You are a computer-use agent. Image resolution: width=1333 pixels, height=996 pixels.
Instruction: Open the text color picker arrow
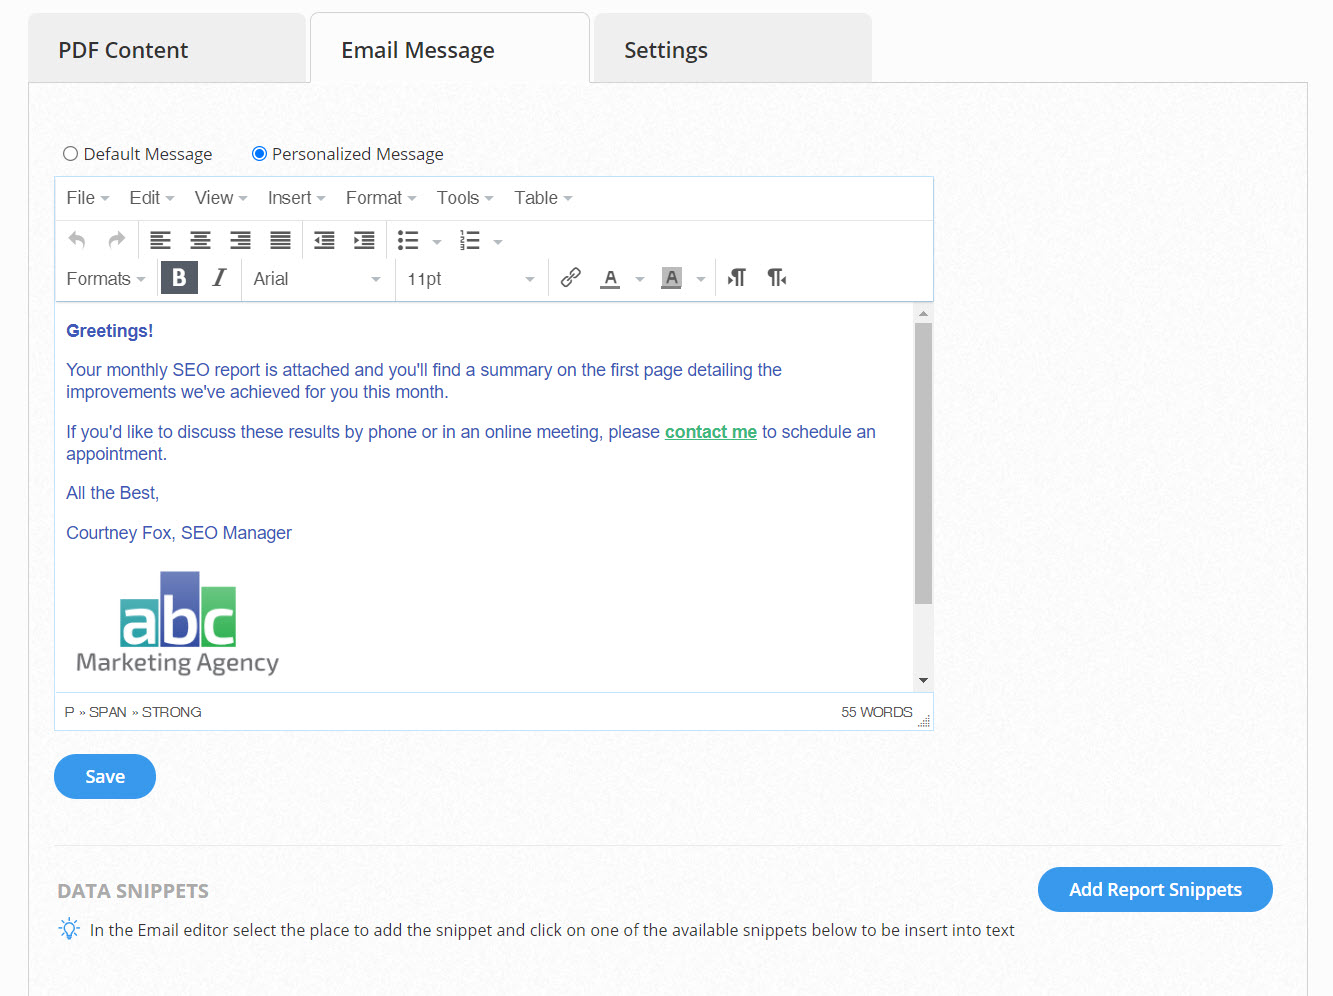click(x=640, y=279)
